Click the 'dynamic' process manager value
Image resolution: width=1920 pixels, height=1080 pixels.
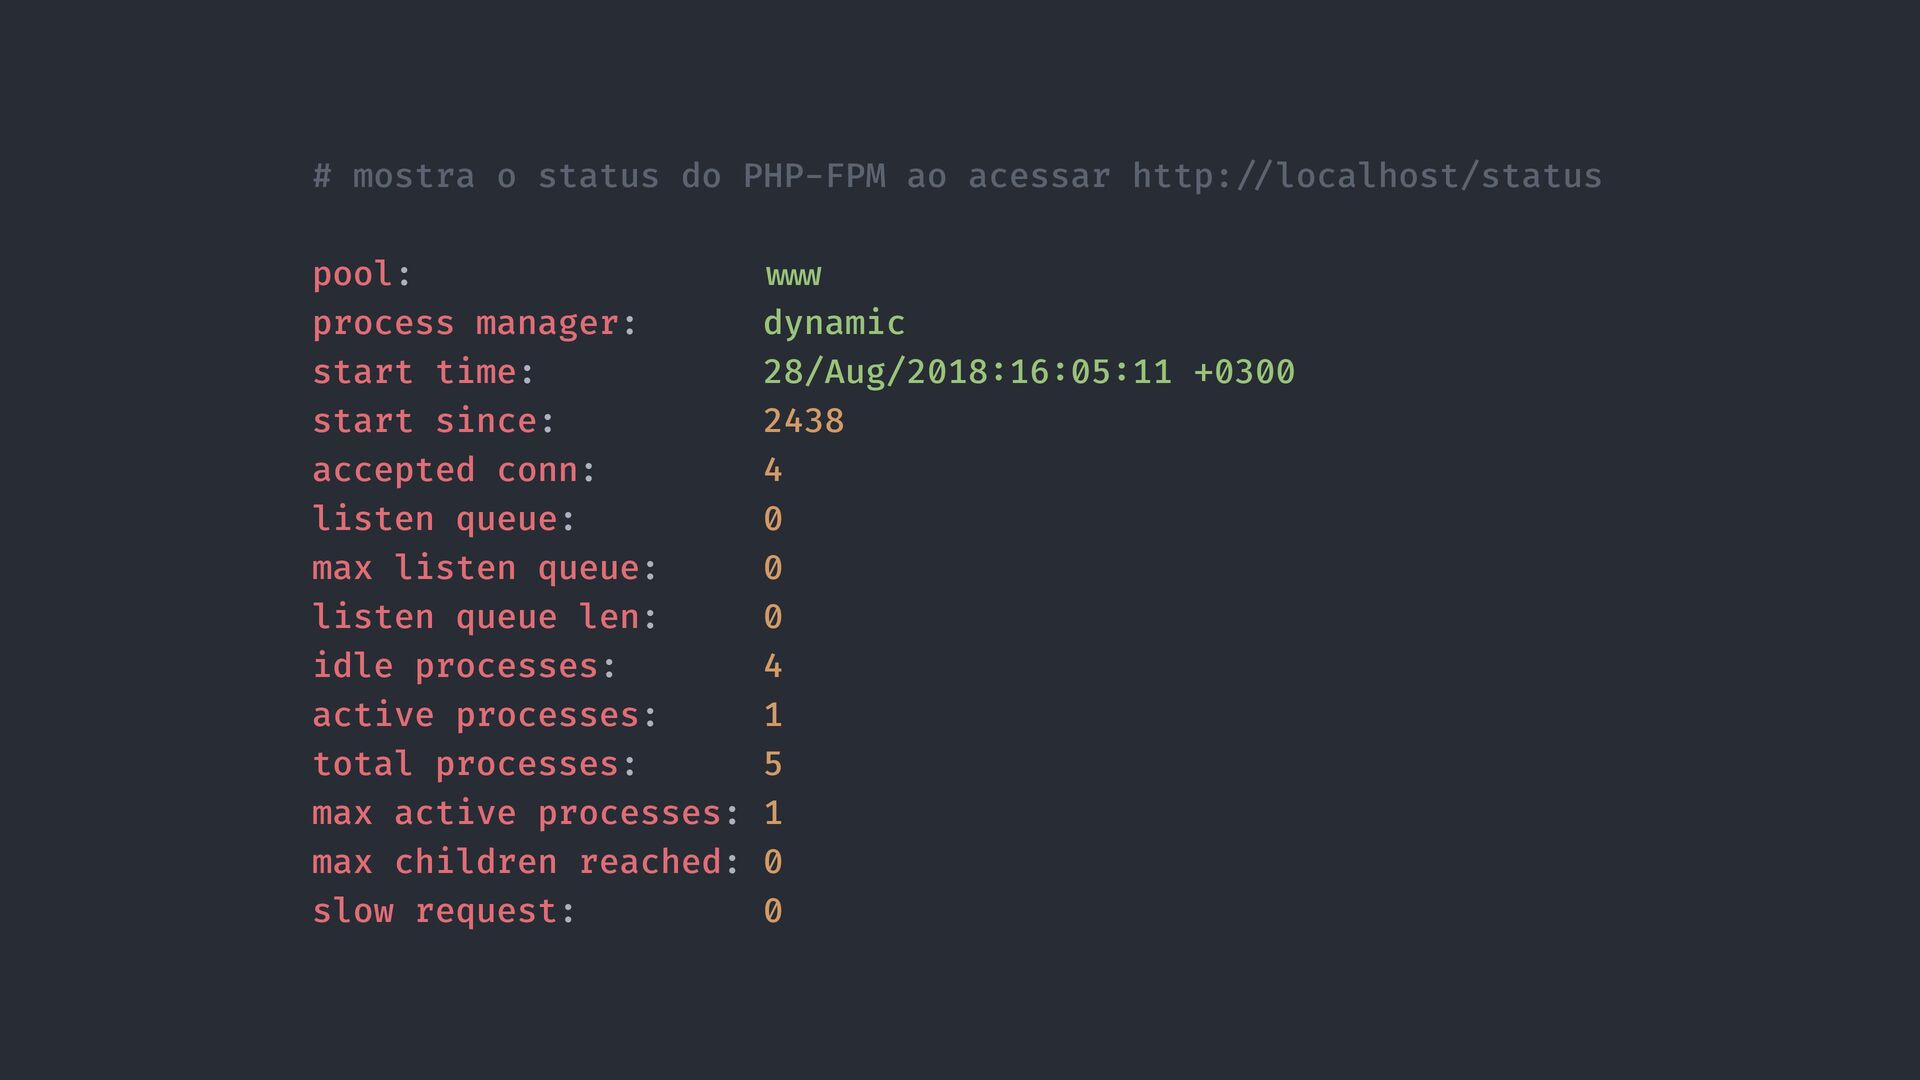(x=834, y=323)
